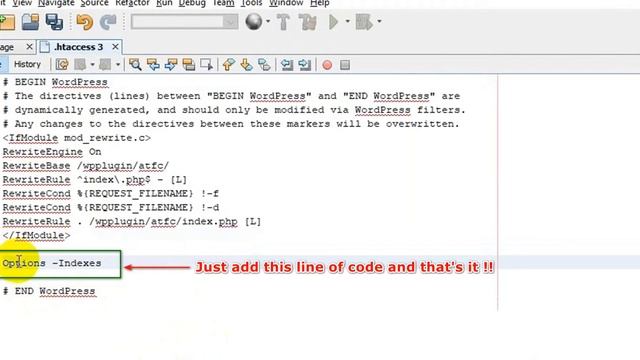Close the partially visible left editor tab
This screenshot has width=640, height=360.
29,47
